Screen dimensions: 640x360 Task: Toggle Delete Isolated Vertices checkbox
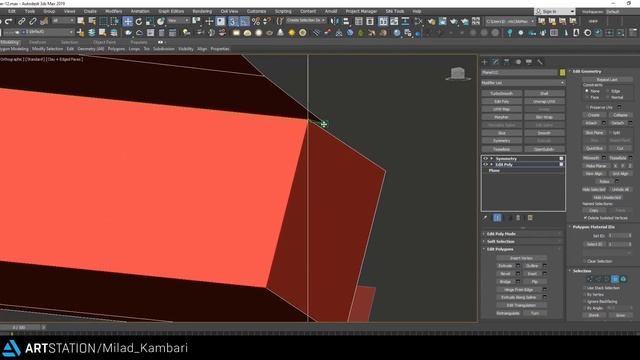(585, 218)
